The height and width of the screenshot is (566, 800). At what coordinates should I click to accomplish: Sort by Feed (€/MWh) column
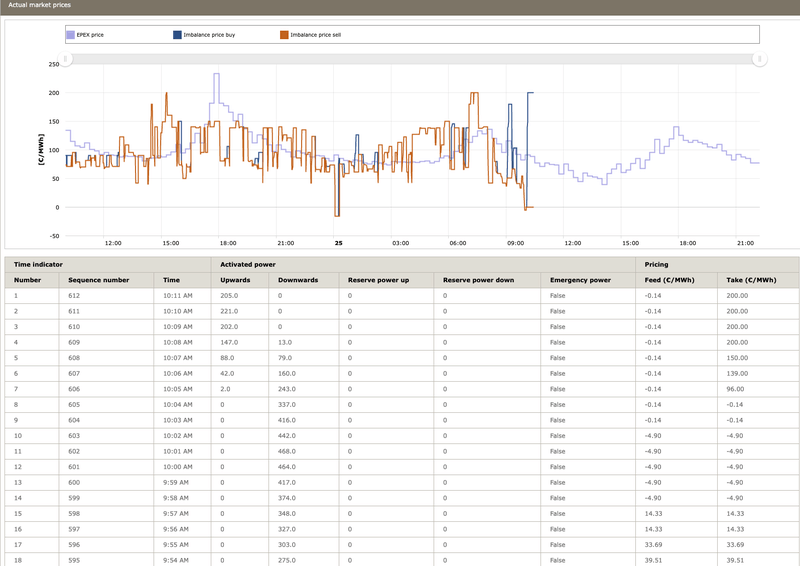(667, 280)
